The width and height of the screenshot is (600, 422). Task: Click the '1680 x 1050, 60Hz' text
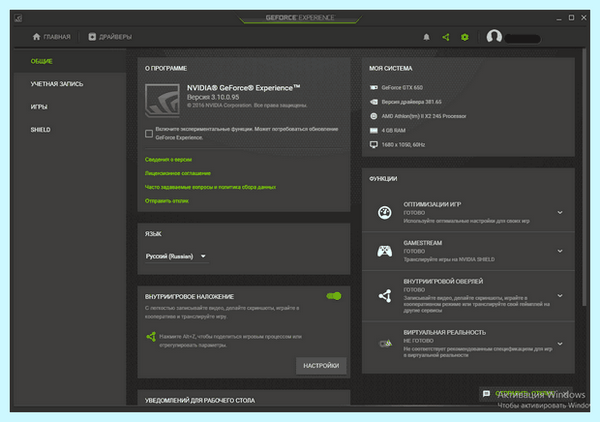tap(403, 145)
